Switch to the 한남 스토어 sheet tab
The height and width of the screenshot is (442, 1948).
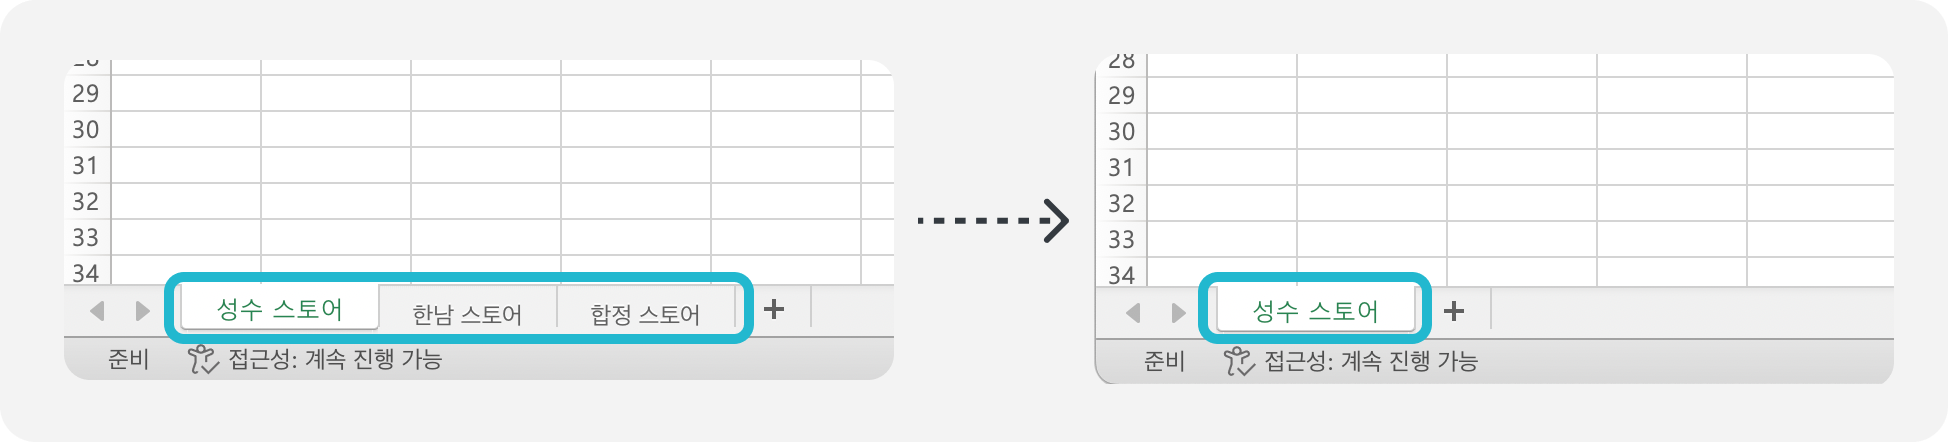click(467, 314)
